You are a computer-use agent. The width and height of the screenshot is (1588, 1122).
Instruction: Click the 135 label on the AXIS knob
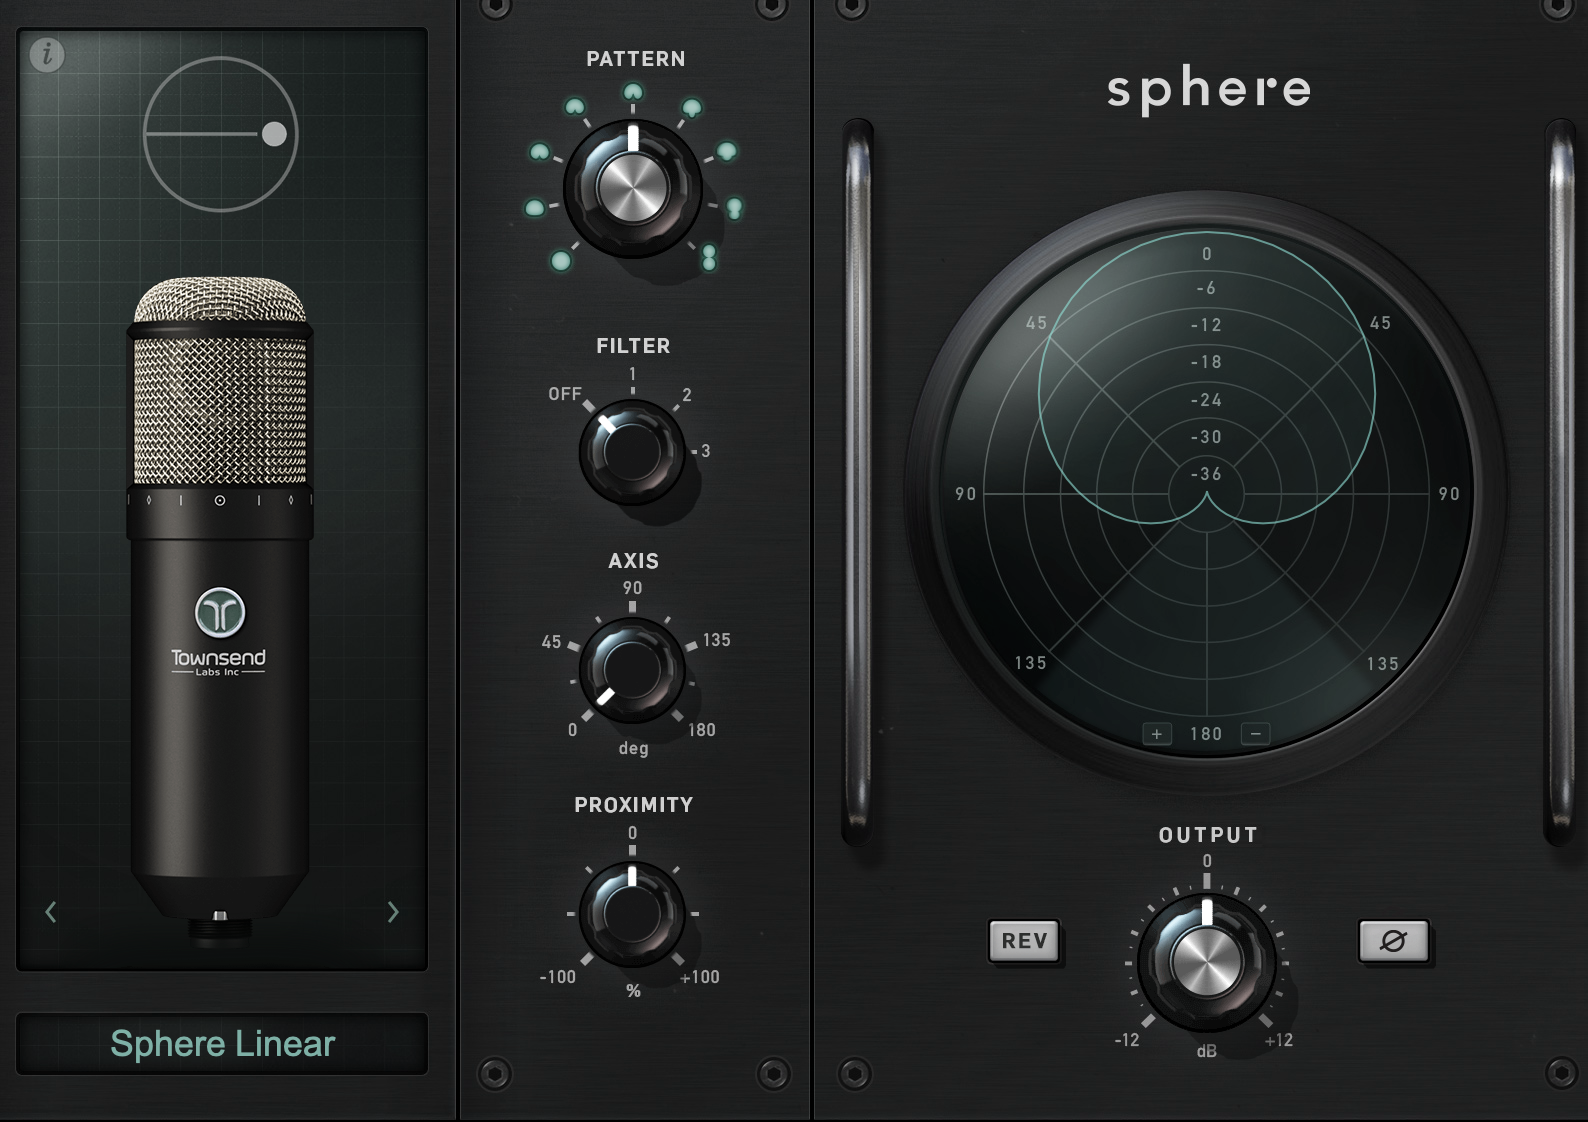pos(716,640)
